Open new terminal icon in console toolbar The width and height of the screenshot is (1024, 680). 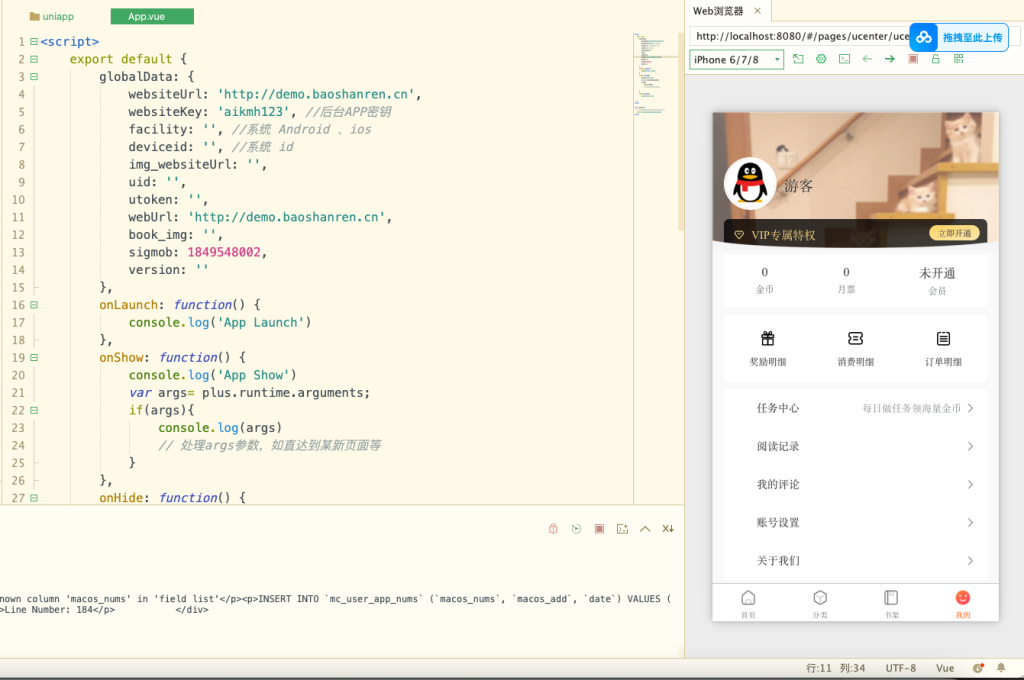point(622,529)
